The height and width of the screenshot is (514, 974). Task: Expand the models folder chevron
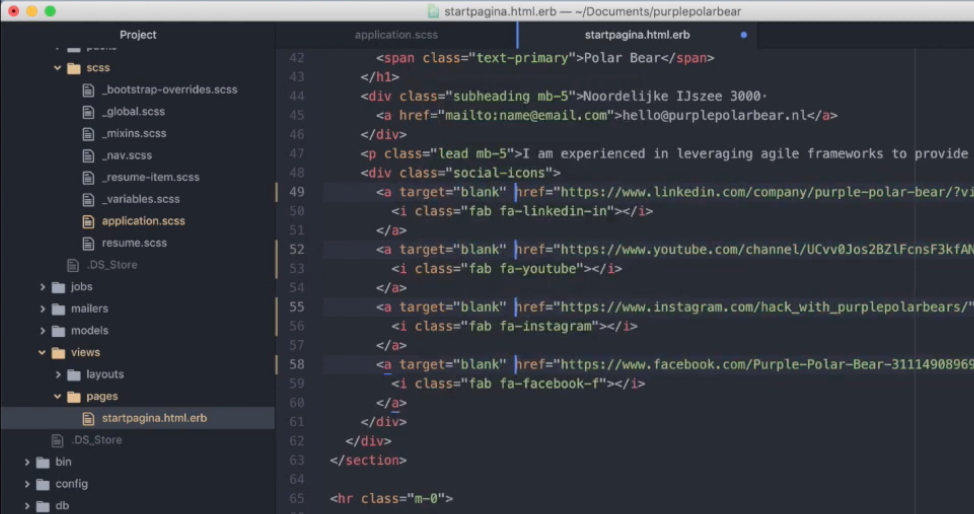pyautogui.click(x=42, y=331)
